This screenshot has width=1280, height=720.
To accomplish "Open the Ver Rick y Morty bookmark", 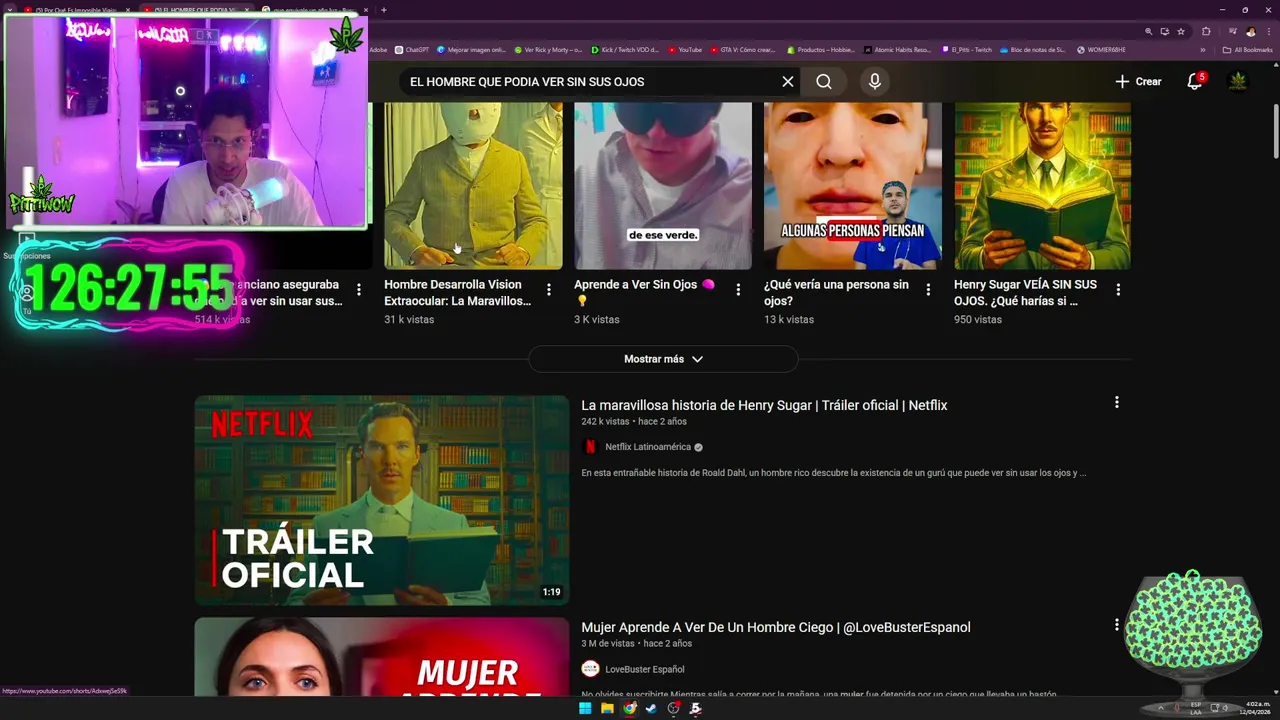I will click(548, 50).
